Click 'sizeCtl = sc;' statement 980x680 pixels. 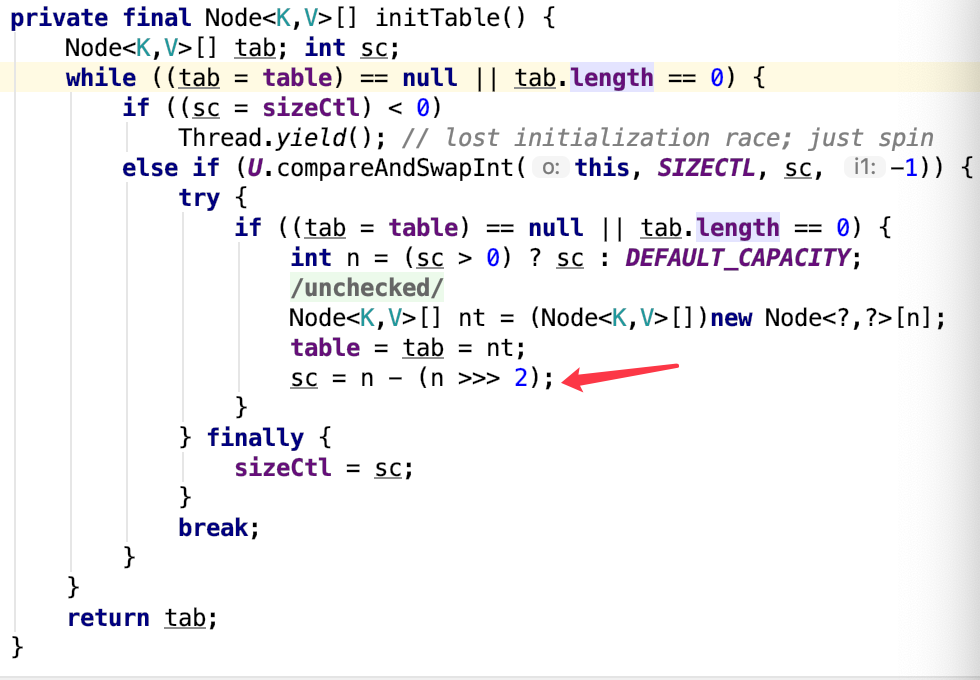324,468
